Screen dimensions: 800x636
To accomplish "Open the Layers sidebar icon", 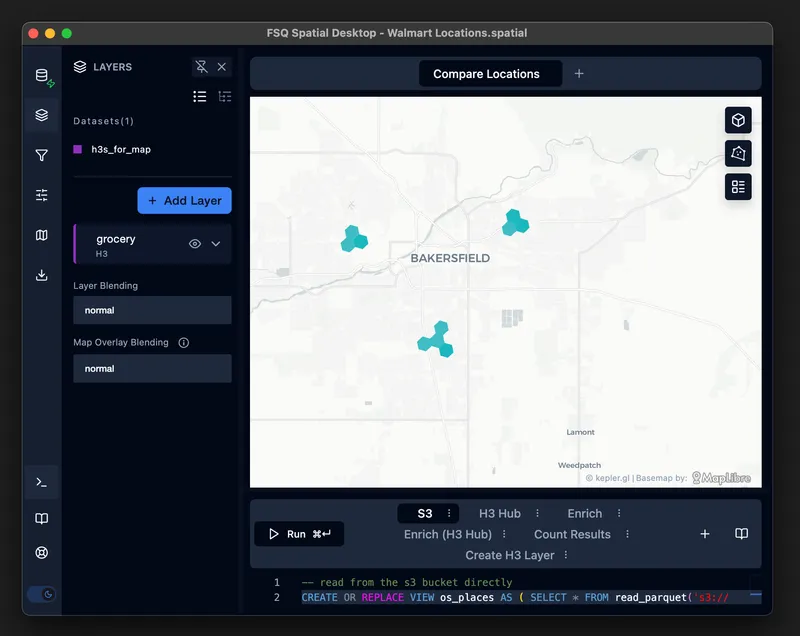I will click(x=42, y=115).
